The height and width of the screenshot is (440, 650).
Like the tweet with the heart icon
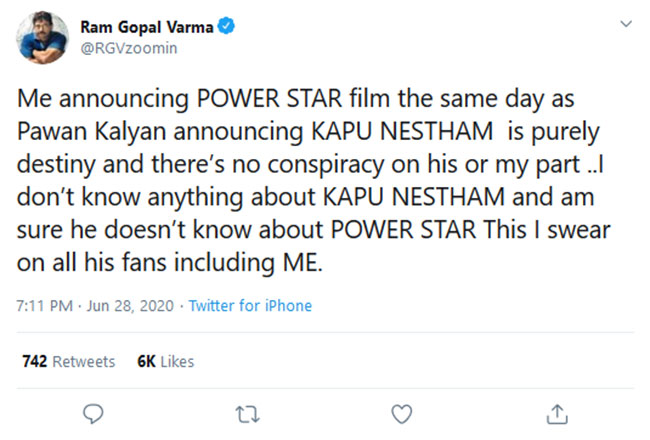click(402, 413)
